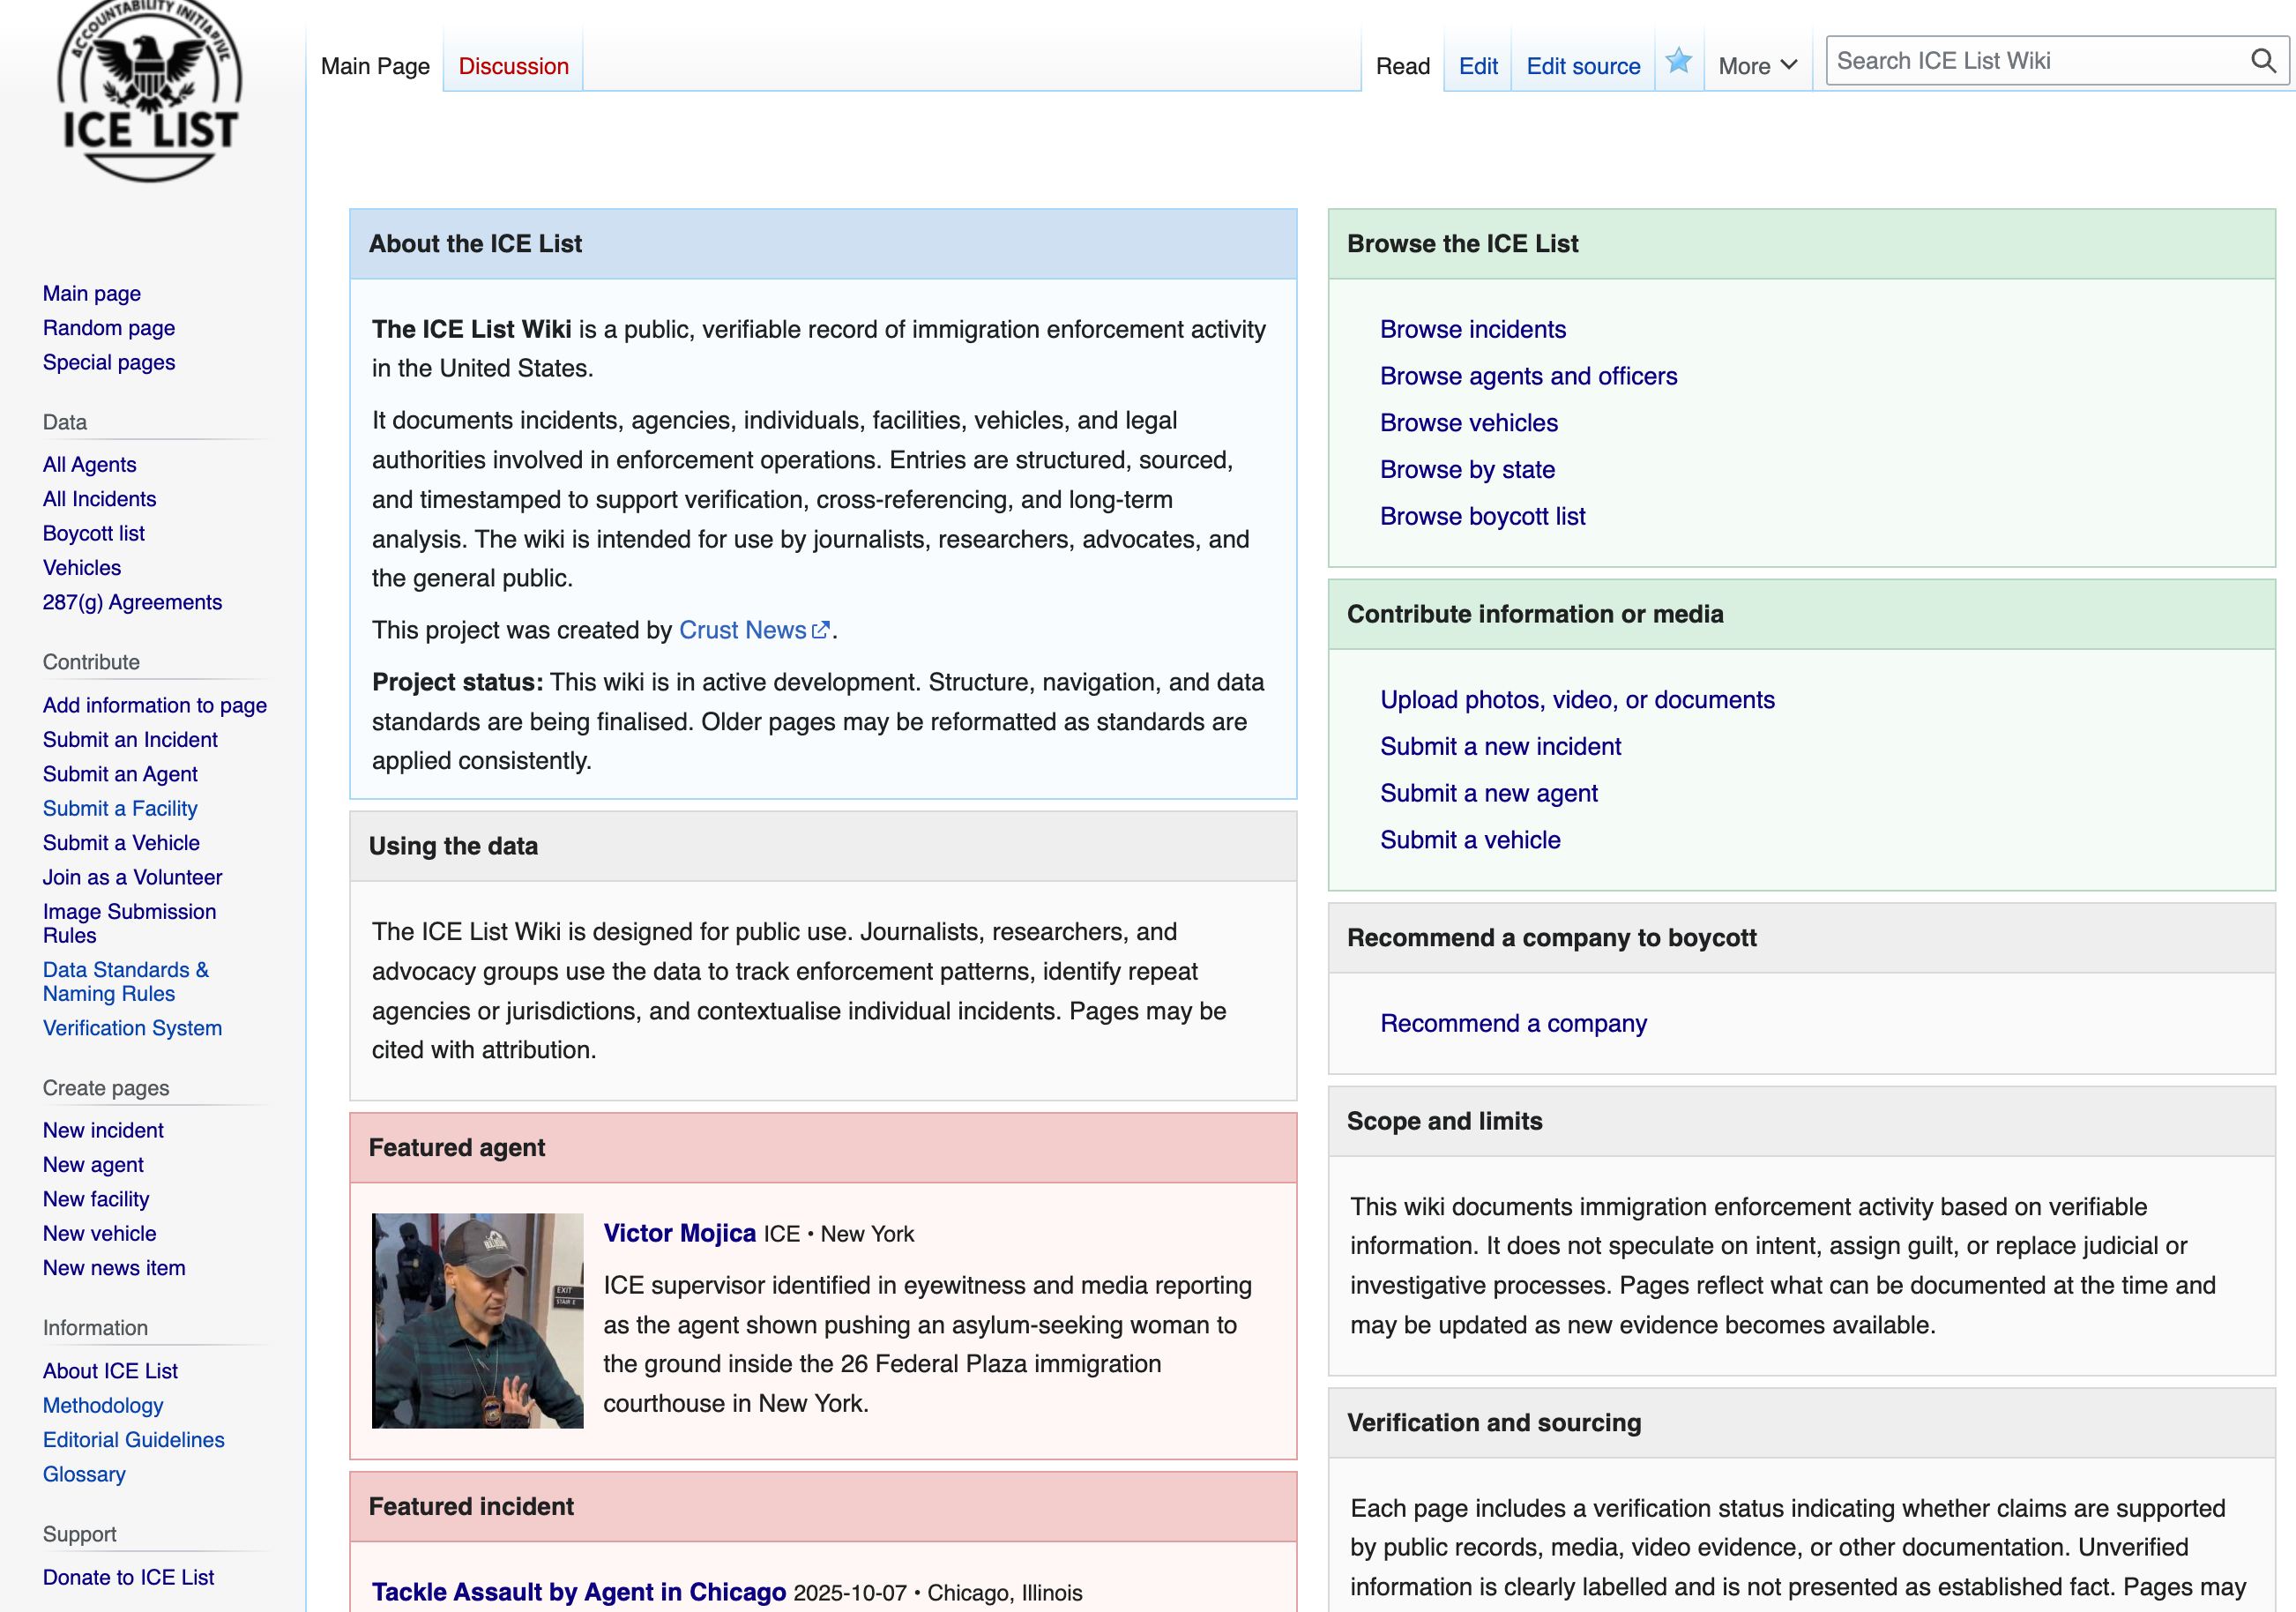The height and width of the screenshot is (1612, 2296).
Task: Expand the More dropdown menu
Action: (1757, 66)
